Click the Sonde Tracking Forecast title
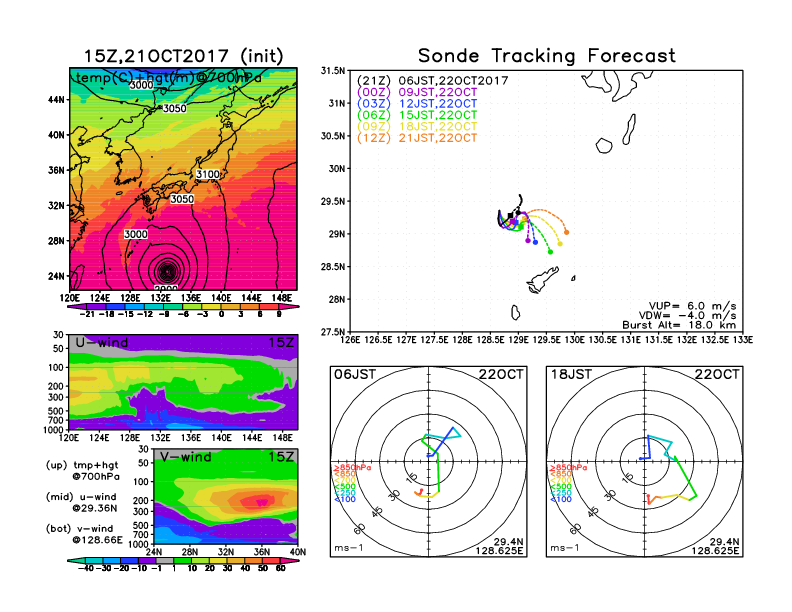 [546, 56]
